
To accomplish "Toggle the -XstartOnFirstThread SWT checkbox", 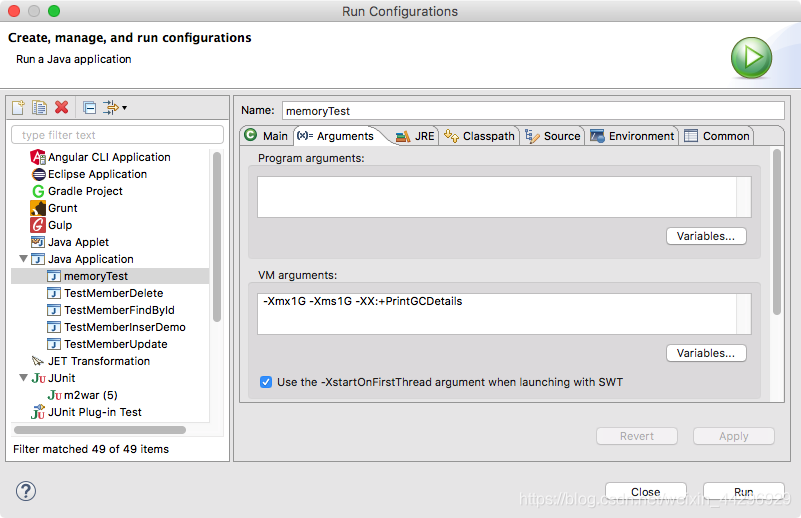I will coord(266,382).
